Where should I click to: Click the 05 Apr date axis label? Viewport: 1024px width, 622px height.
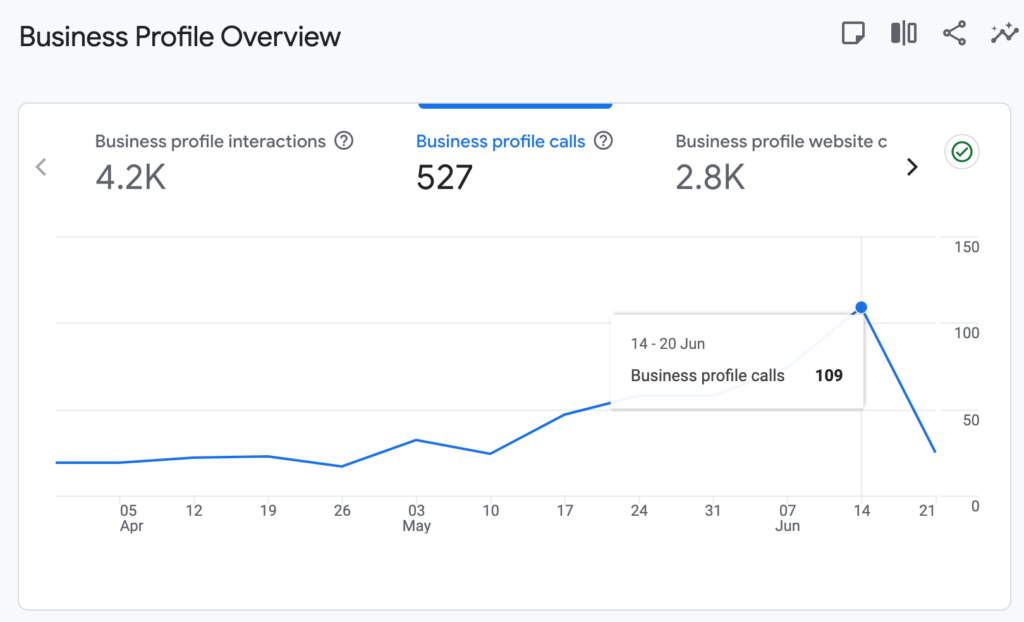[130, 518]
